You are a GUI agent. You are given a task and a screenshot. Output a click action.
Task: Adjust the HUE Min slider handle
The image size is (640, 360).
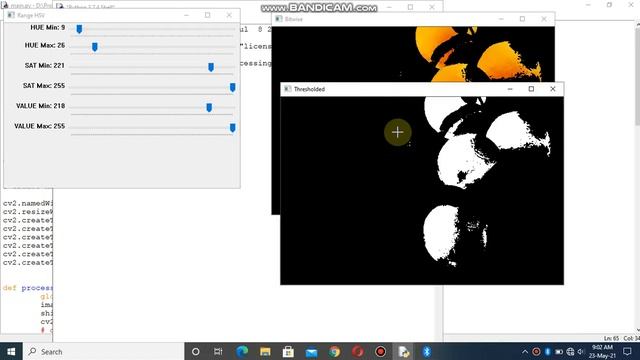[x=79, y=29]
